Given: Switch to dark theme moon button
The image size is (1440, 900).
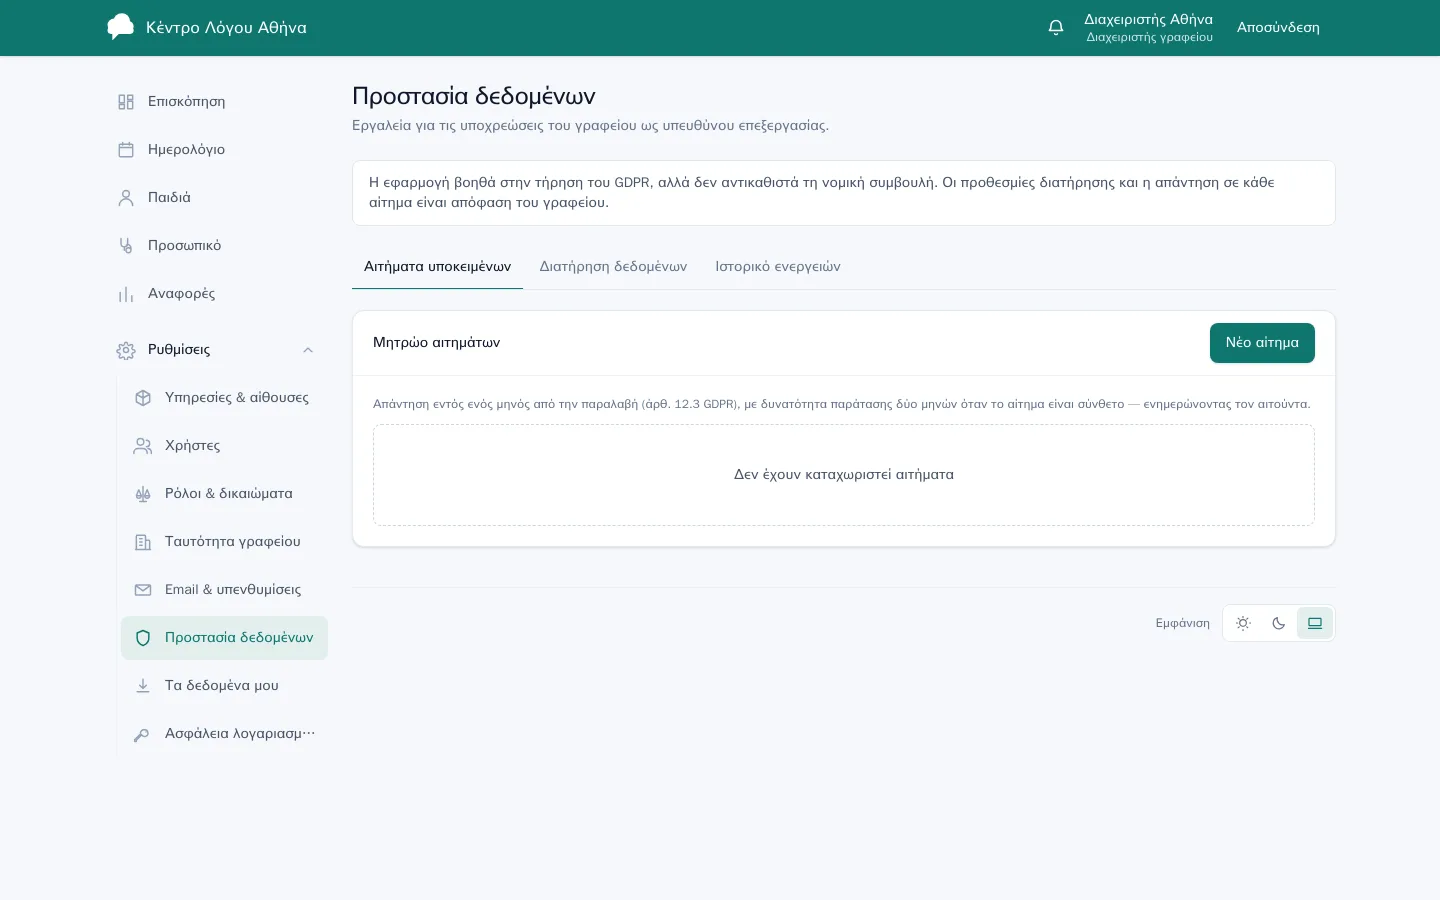Looking at the screenshot, I should [1279, 623].
